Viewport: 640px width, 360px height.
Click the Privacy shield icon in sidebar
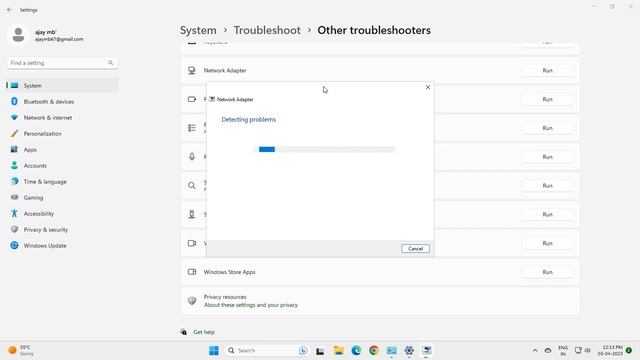click(x=14, y=229)
